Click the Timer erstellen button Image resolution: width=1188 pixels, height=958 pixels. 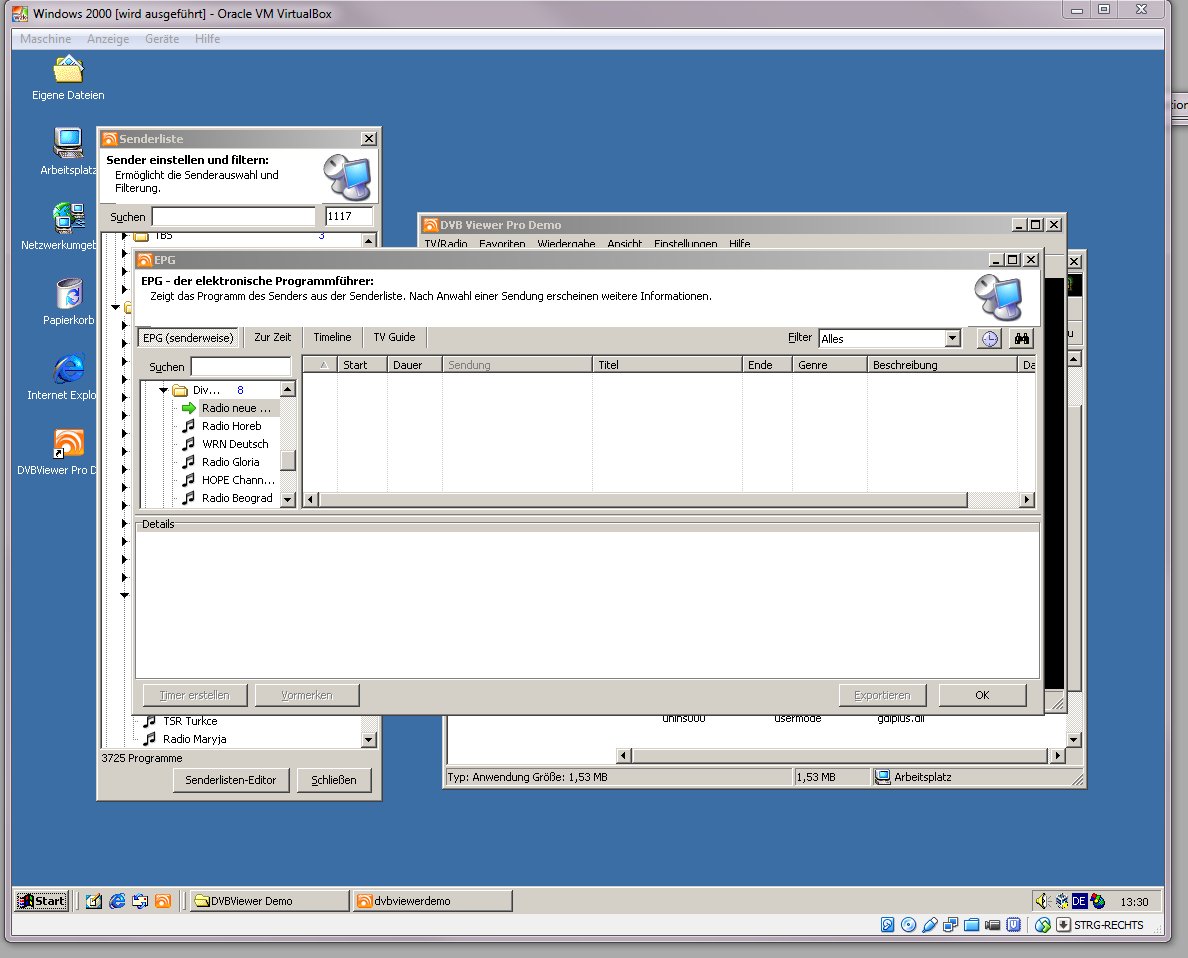coord(195,695)
